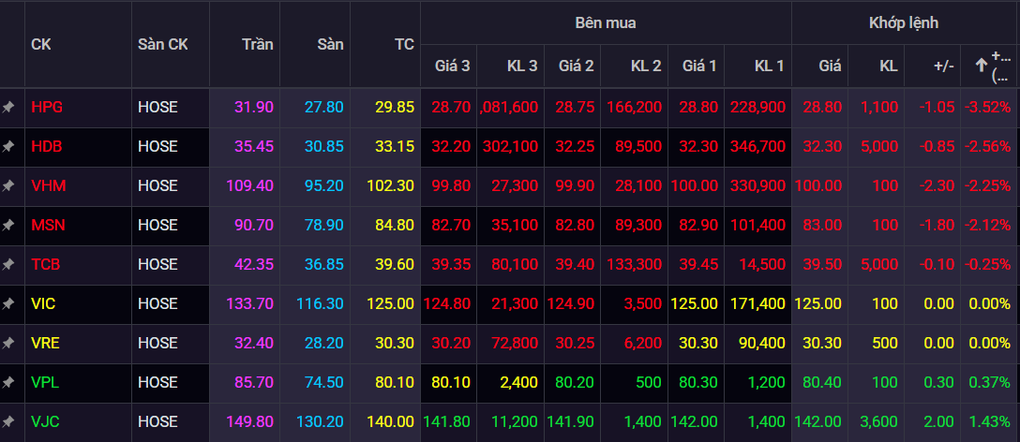The width and height of the screenshot is (1020, 442).
Task: Select the Bên mua header group
Action: 606,23
